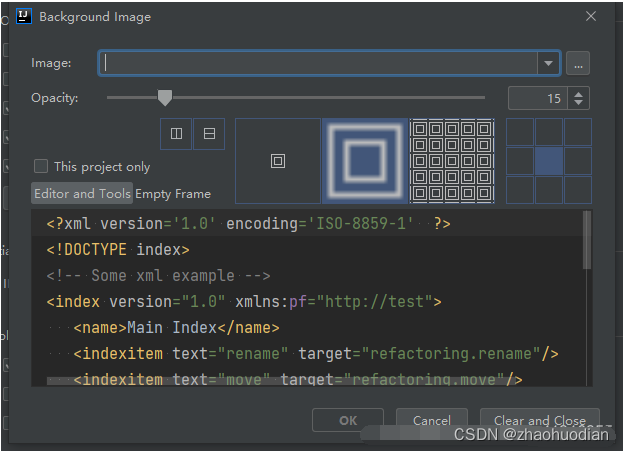Click the preview pane vertical scrollbar

click(587, 240)
